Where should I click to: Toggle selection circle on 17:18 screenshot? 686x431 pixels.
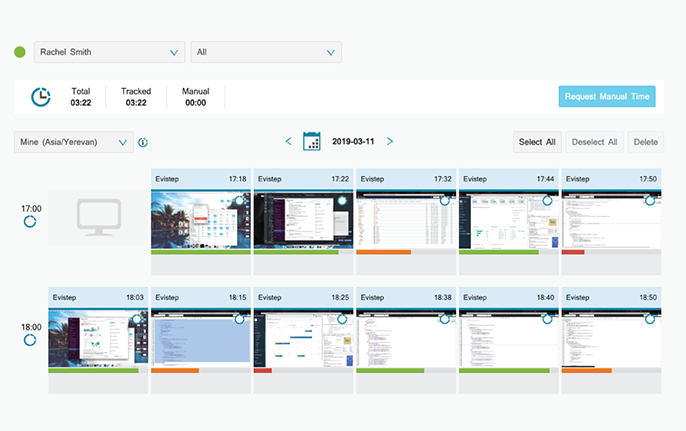point(239,201)
